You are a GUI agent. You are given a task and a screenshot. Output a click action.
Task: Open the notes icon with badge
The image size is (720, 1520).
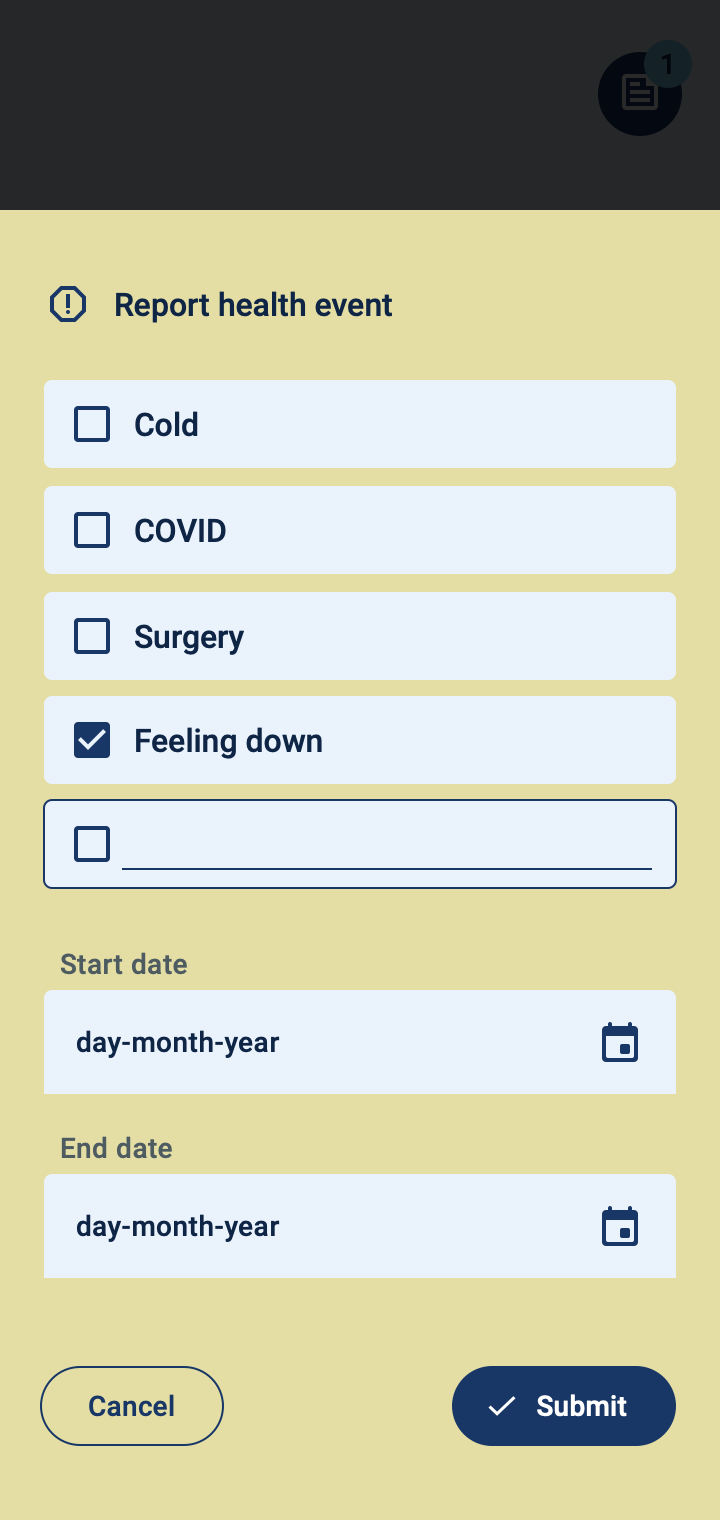point(639,94)
